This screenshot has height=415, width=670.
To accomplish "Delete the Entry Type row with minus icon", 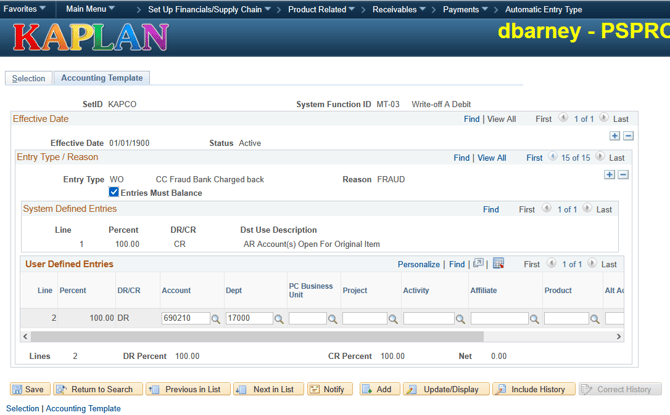I will [623, 175].
